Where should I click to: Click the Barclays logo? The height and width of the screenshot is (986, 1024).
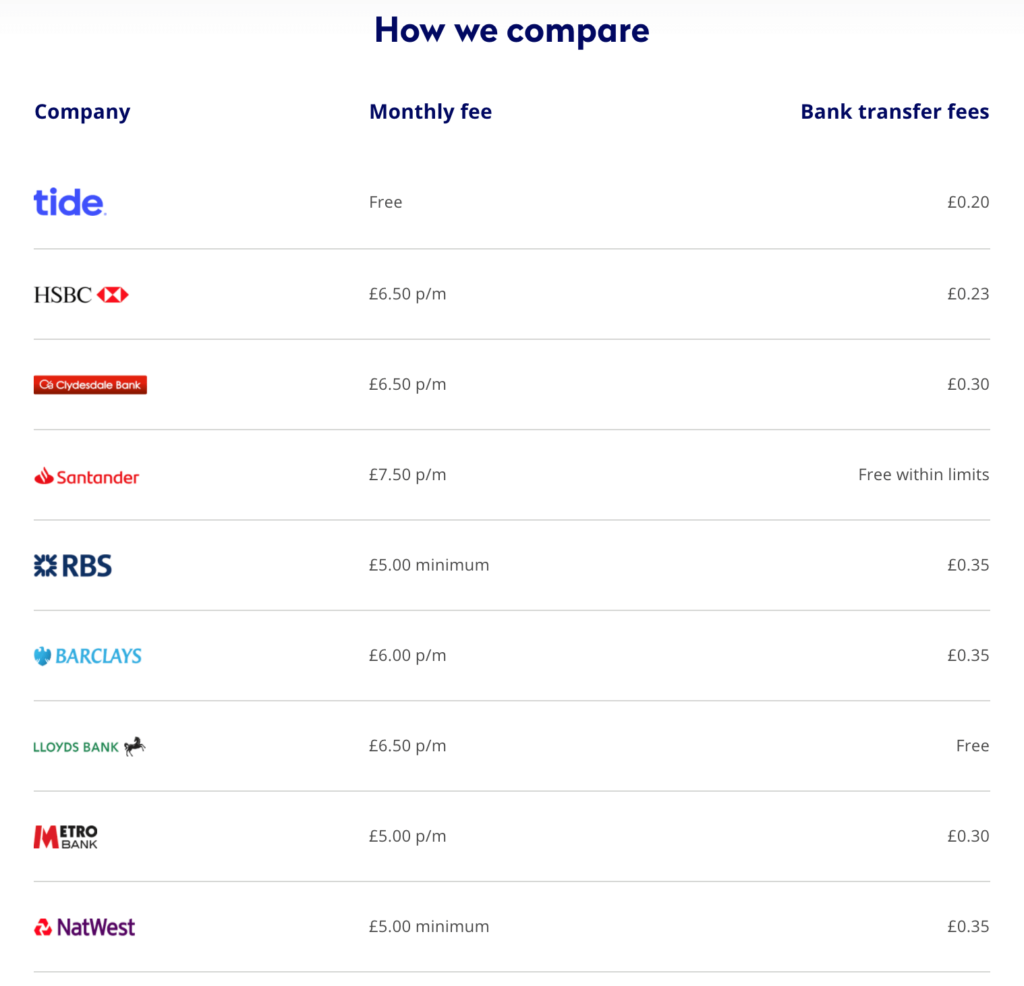coord(88,656)
